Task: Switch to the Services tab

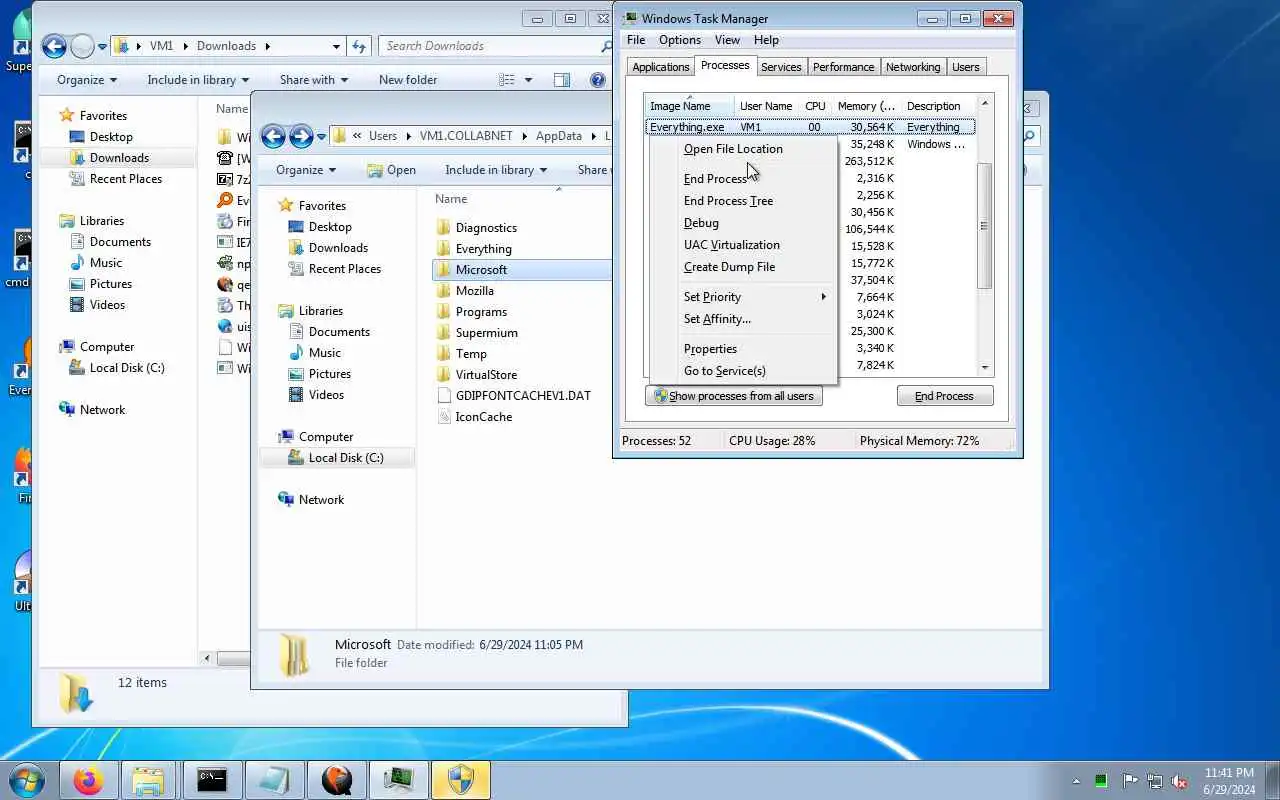Action: coord(781,67)
